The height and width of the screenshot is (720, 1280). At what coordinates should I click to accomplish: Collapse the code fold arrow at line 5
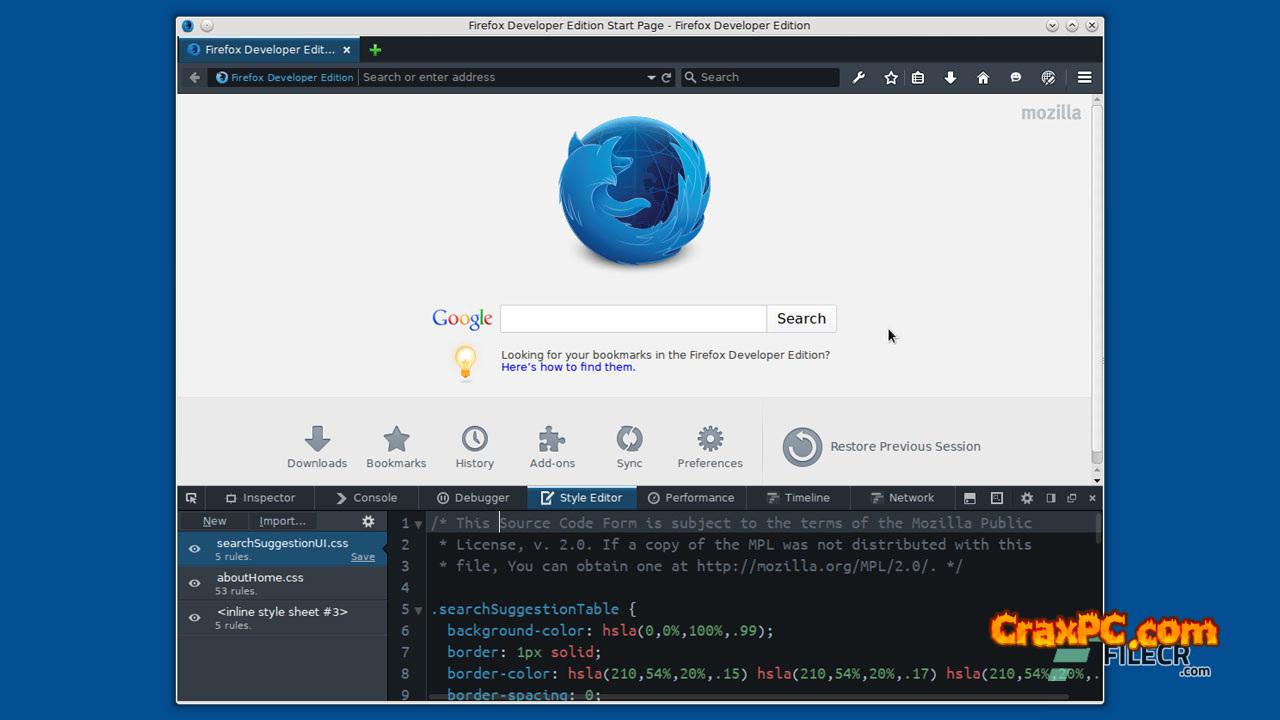point(418,610)
